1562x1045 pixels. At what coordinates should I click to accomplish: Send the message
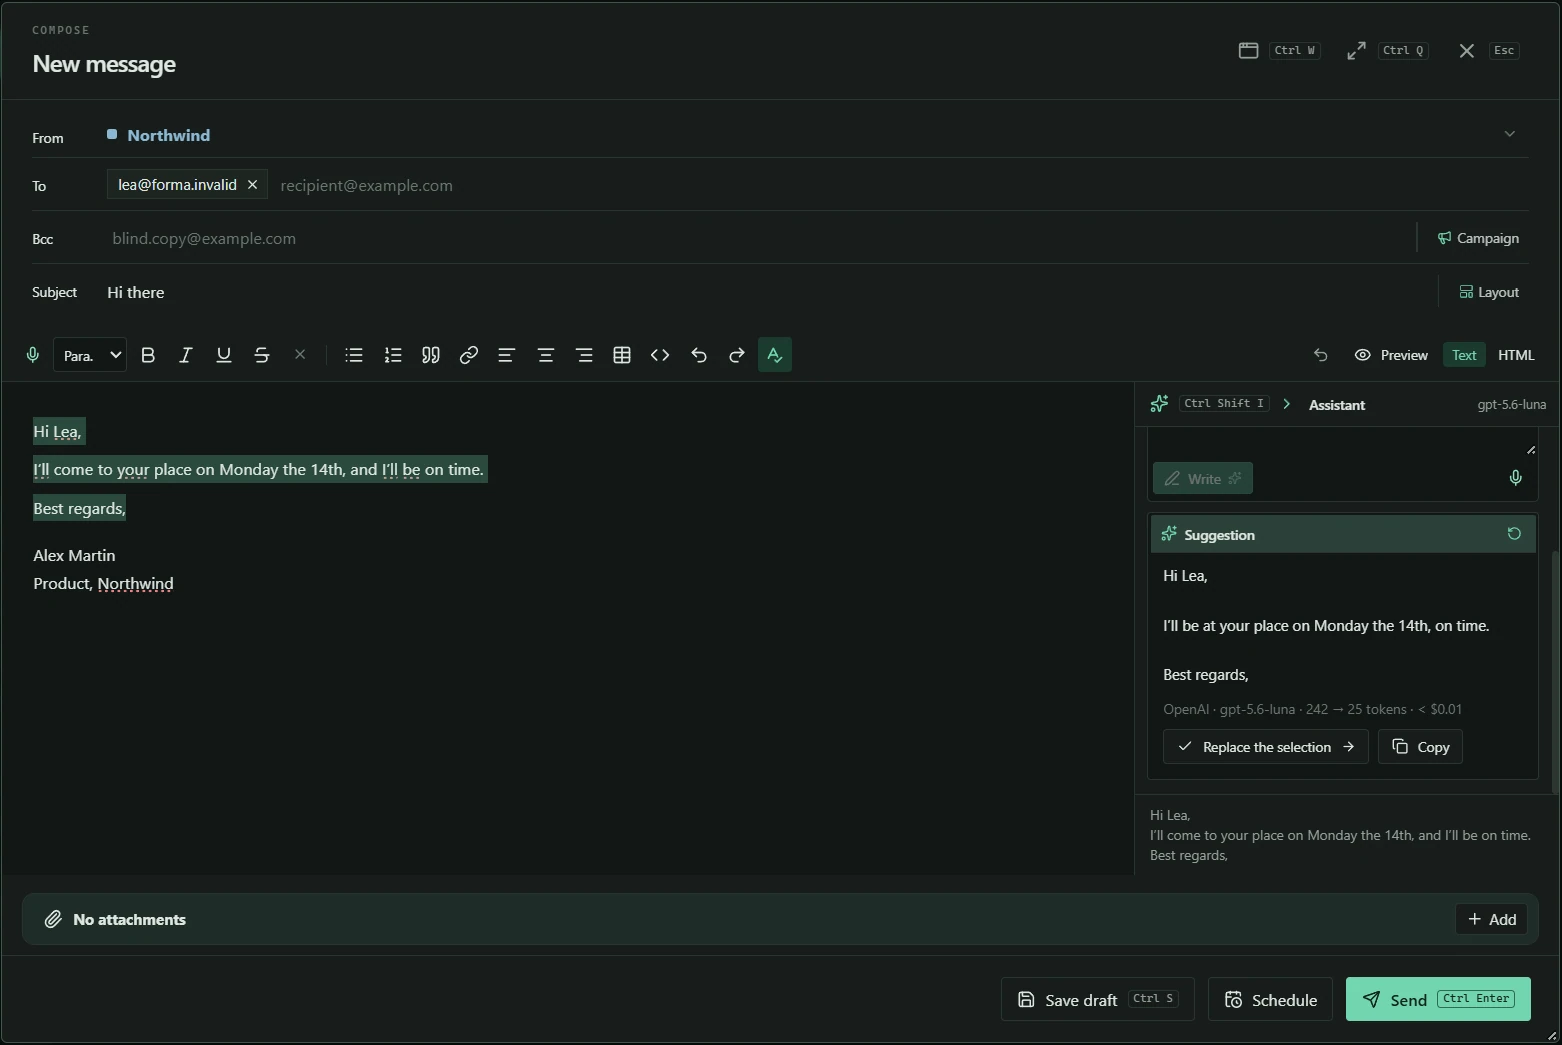pos(1438,999)
